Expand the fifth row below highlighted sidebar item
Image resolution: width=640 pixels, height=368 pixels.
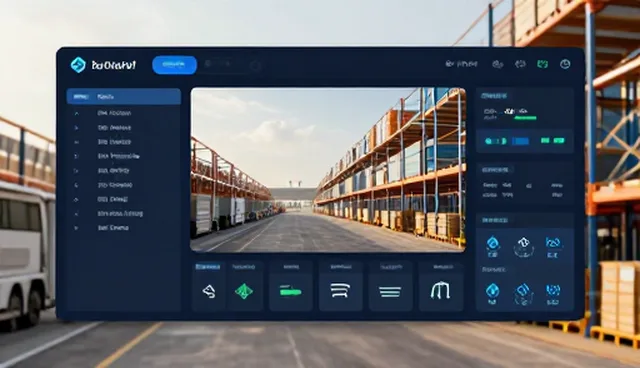coord(124,171)
